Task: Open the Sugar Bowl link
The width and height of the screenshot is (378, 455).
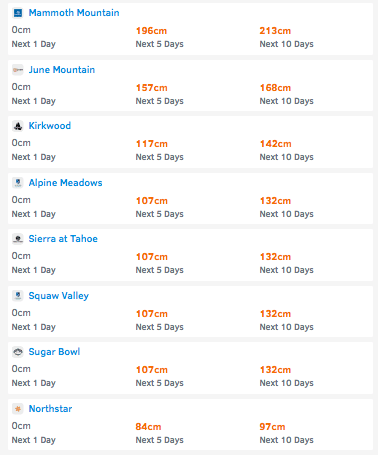Action: (x=54, y=352)
